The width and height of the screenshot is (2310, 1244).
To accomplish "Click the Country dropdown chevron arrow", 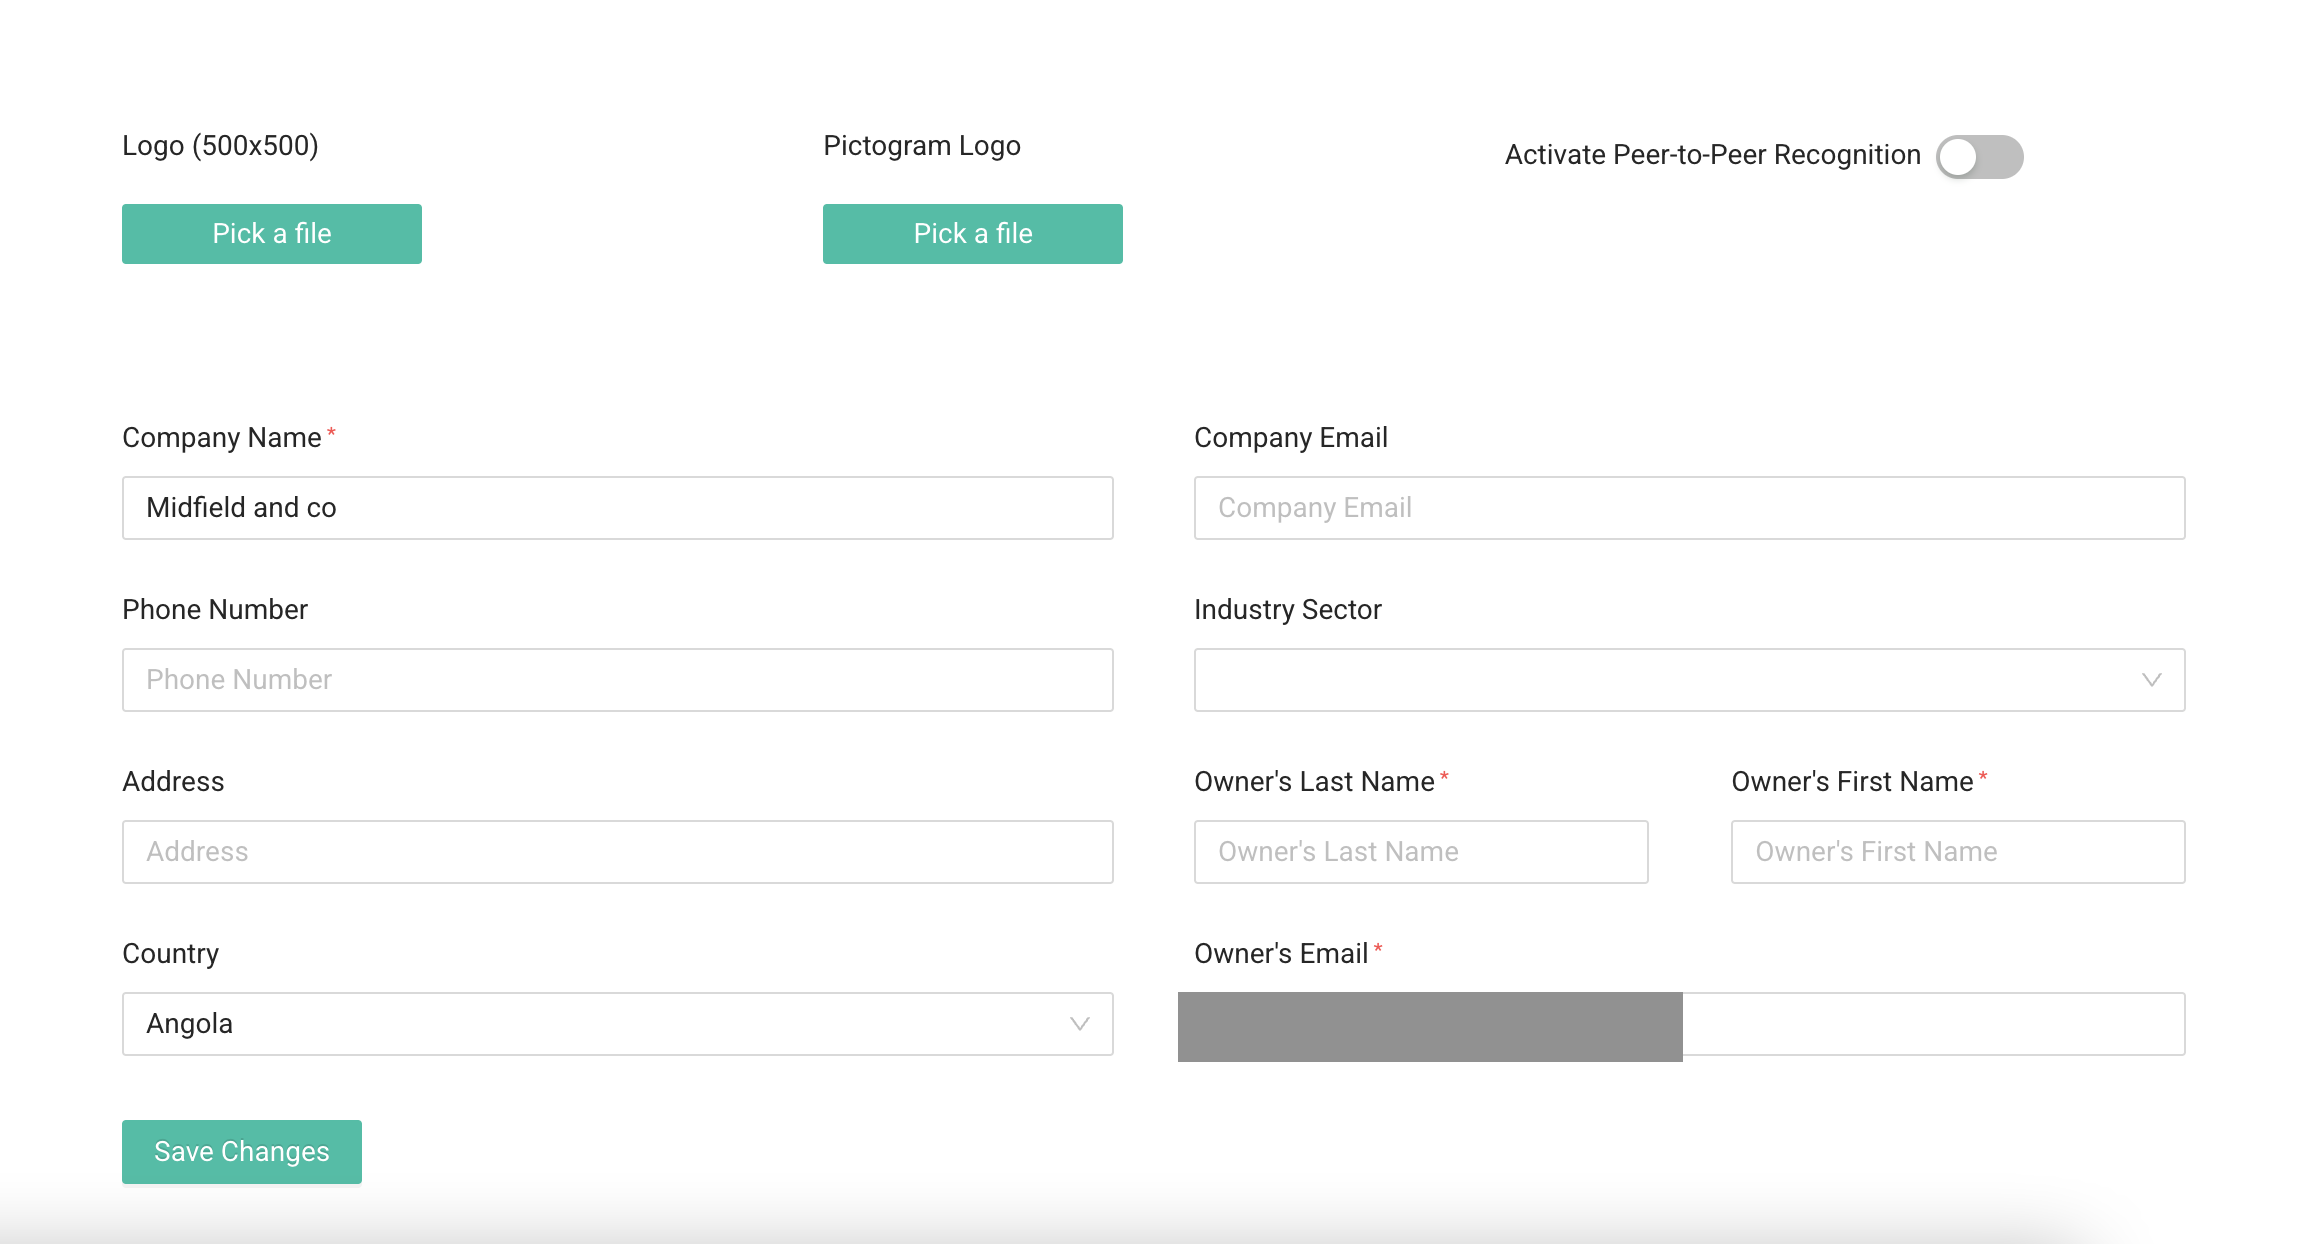I will (1079, 1024).
